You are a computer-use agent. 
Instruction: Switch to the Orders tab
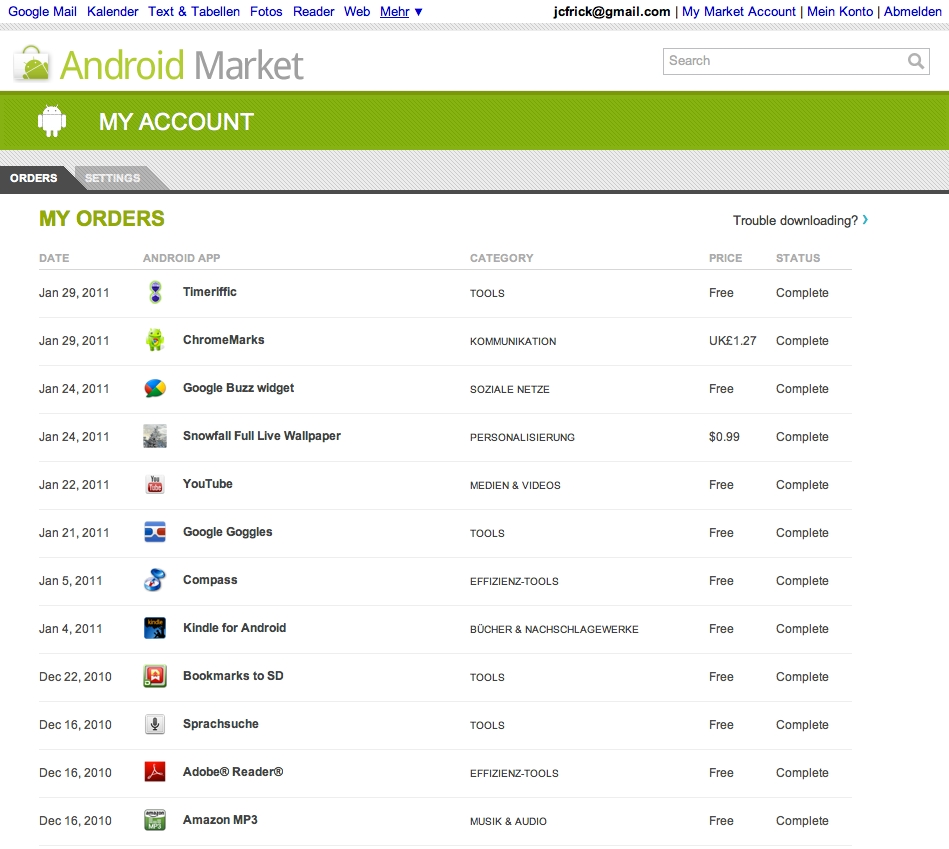(x=34, y=178)
